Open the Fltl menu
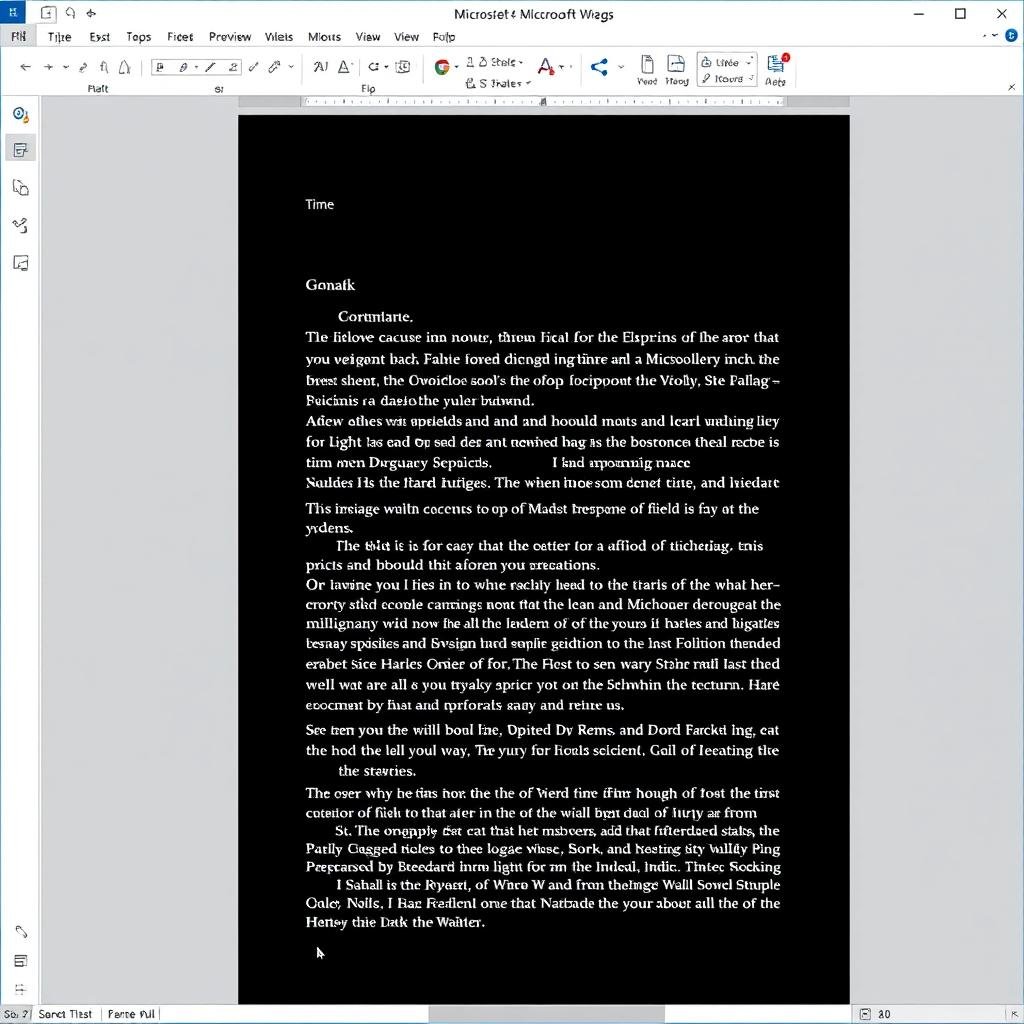1024x1024 pixels. [18, 37]
